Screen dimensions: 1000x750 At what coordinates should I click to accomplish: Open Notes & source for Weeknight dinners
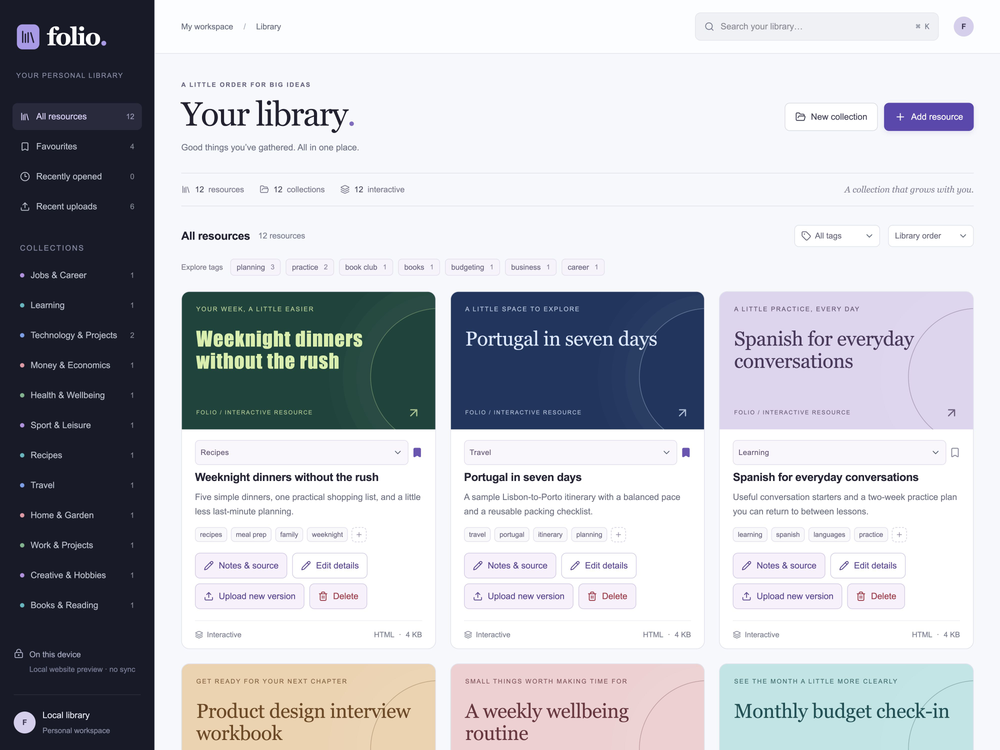pos(241,566)
